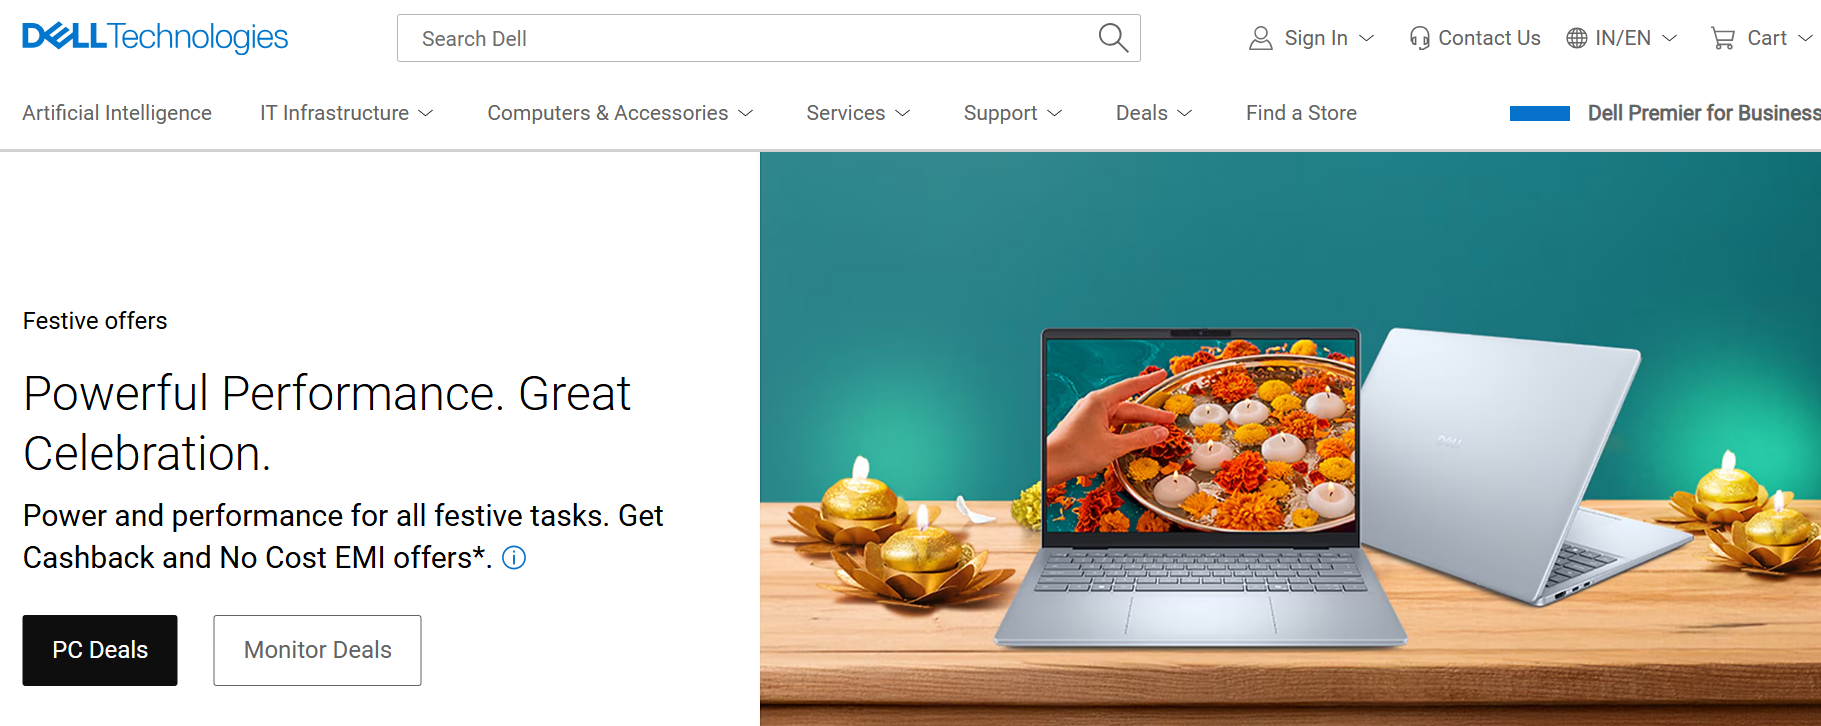Open the Services navigation menu
The image size is (1821, 726).
pos(858,113)
